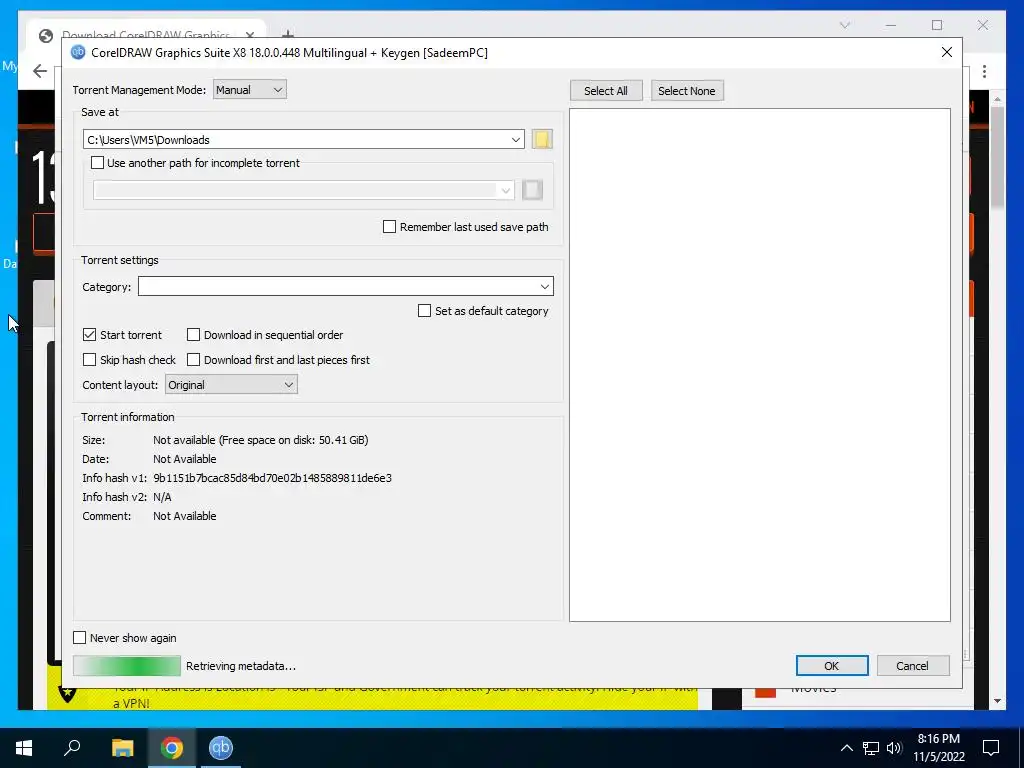Click Select None button
The height and width of the screenshot is (768, 1024).
[x=686, y=91]
